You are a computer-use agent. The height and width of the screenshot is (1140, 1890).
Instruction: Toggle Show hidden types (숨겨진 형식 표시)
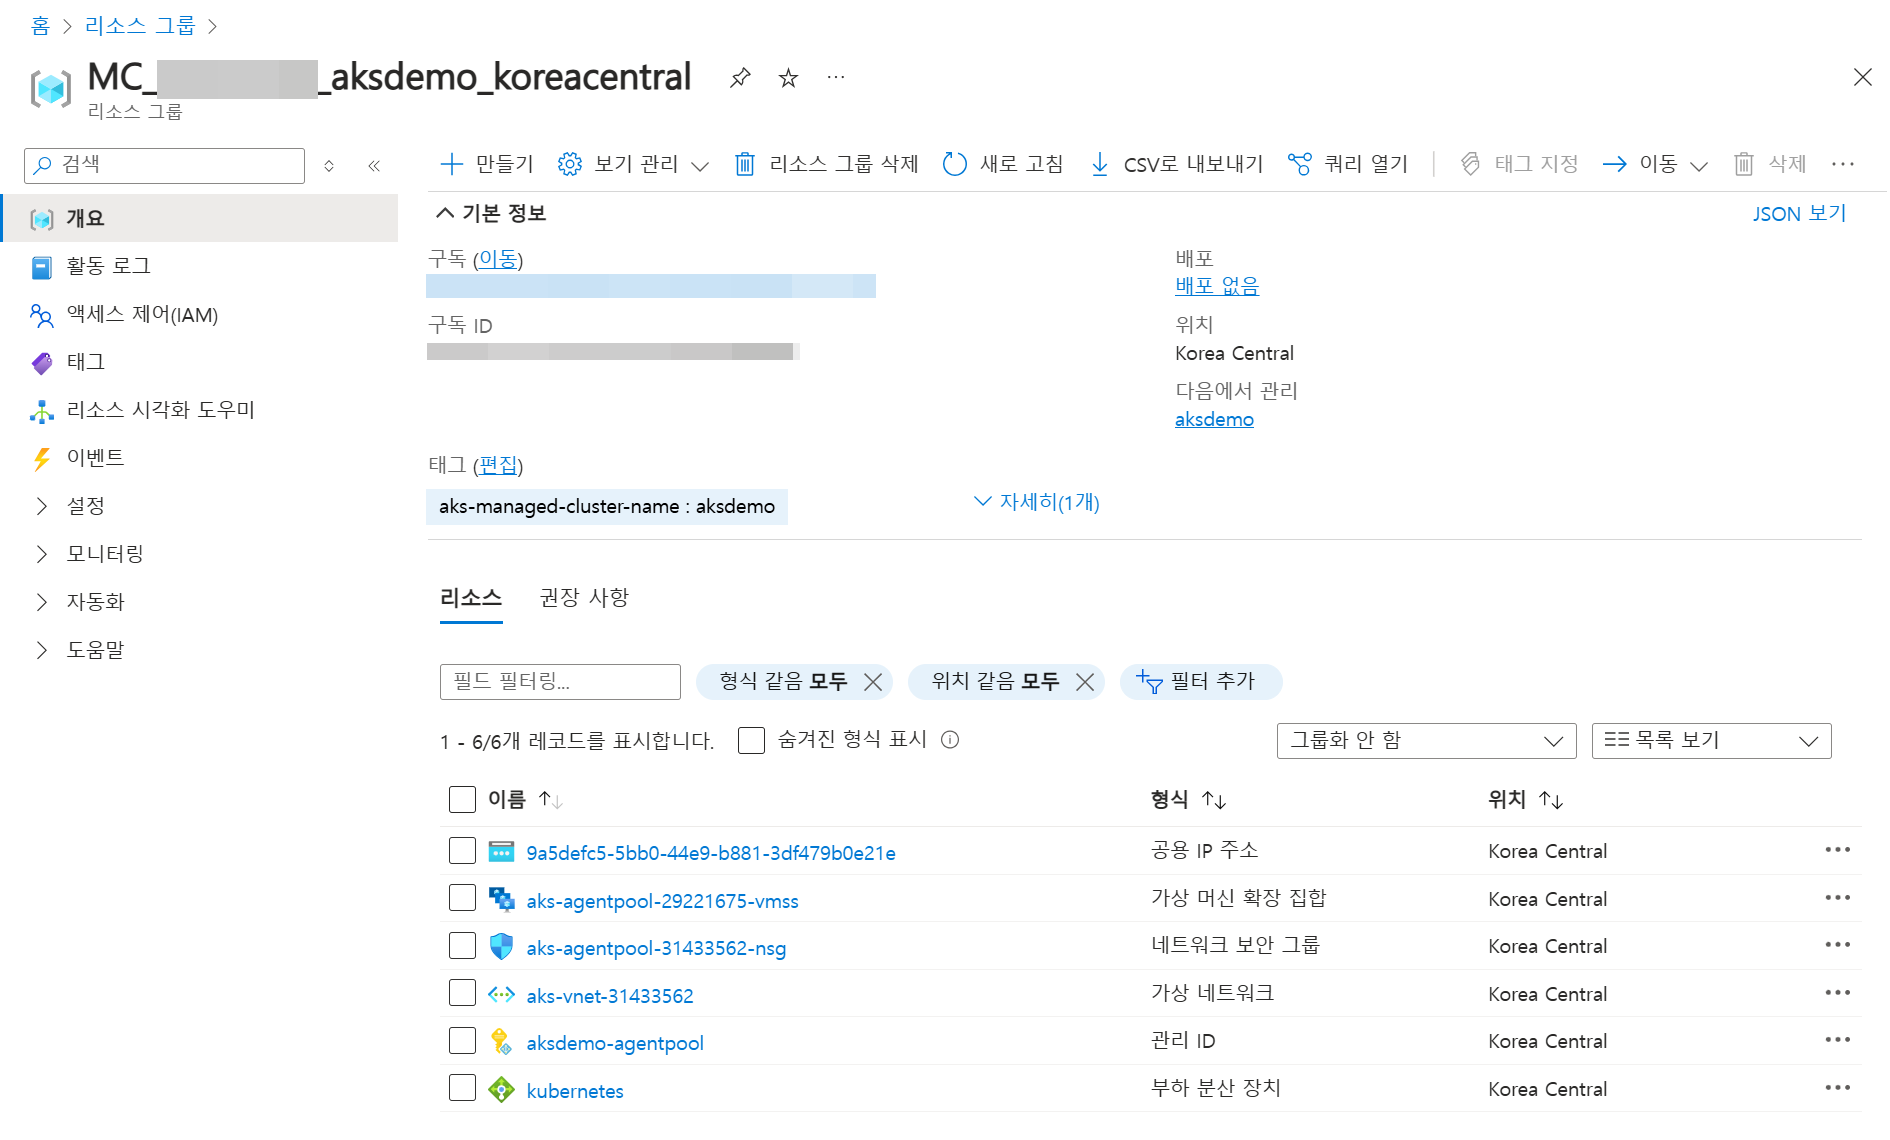[751, 740]
